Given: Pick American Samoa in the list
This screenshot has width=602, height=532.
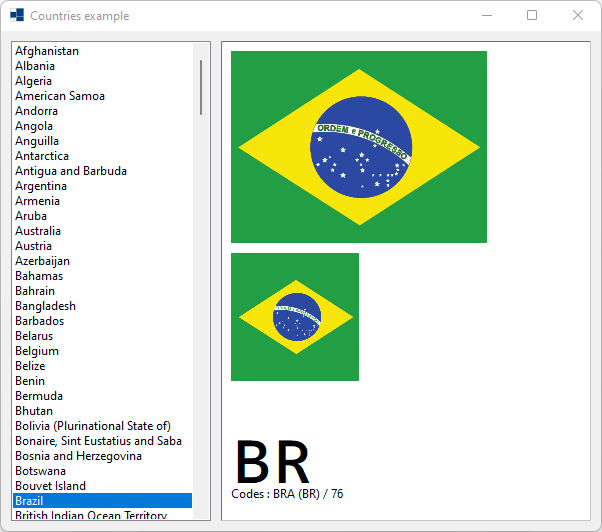Looking at the screenshot, I should click(x=103, y=96).
